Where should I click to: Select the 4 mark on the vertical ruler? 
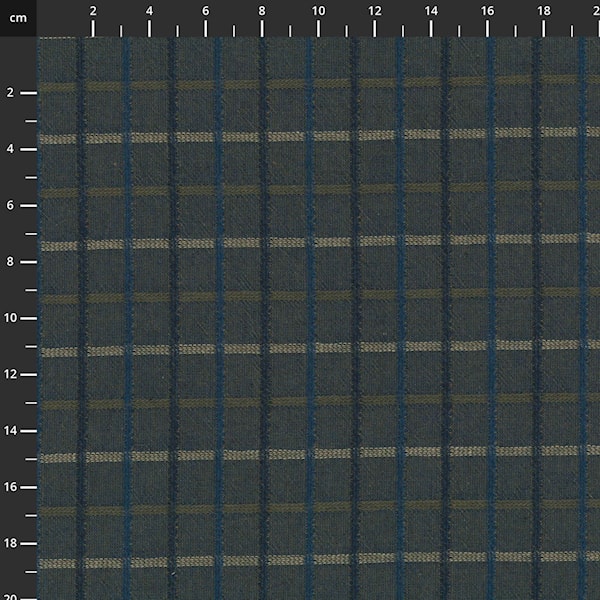(11, 148)
